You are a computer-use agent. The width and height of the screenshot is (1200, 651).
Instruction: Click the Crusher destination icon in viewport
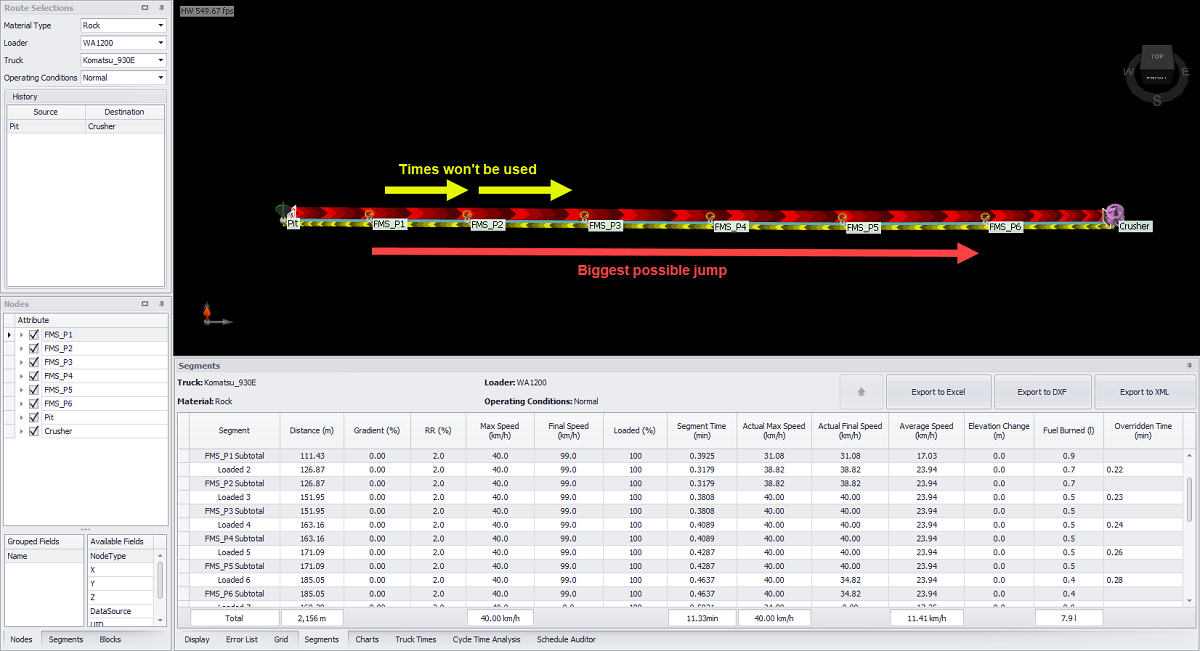tap(1113, 214)
